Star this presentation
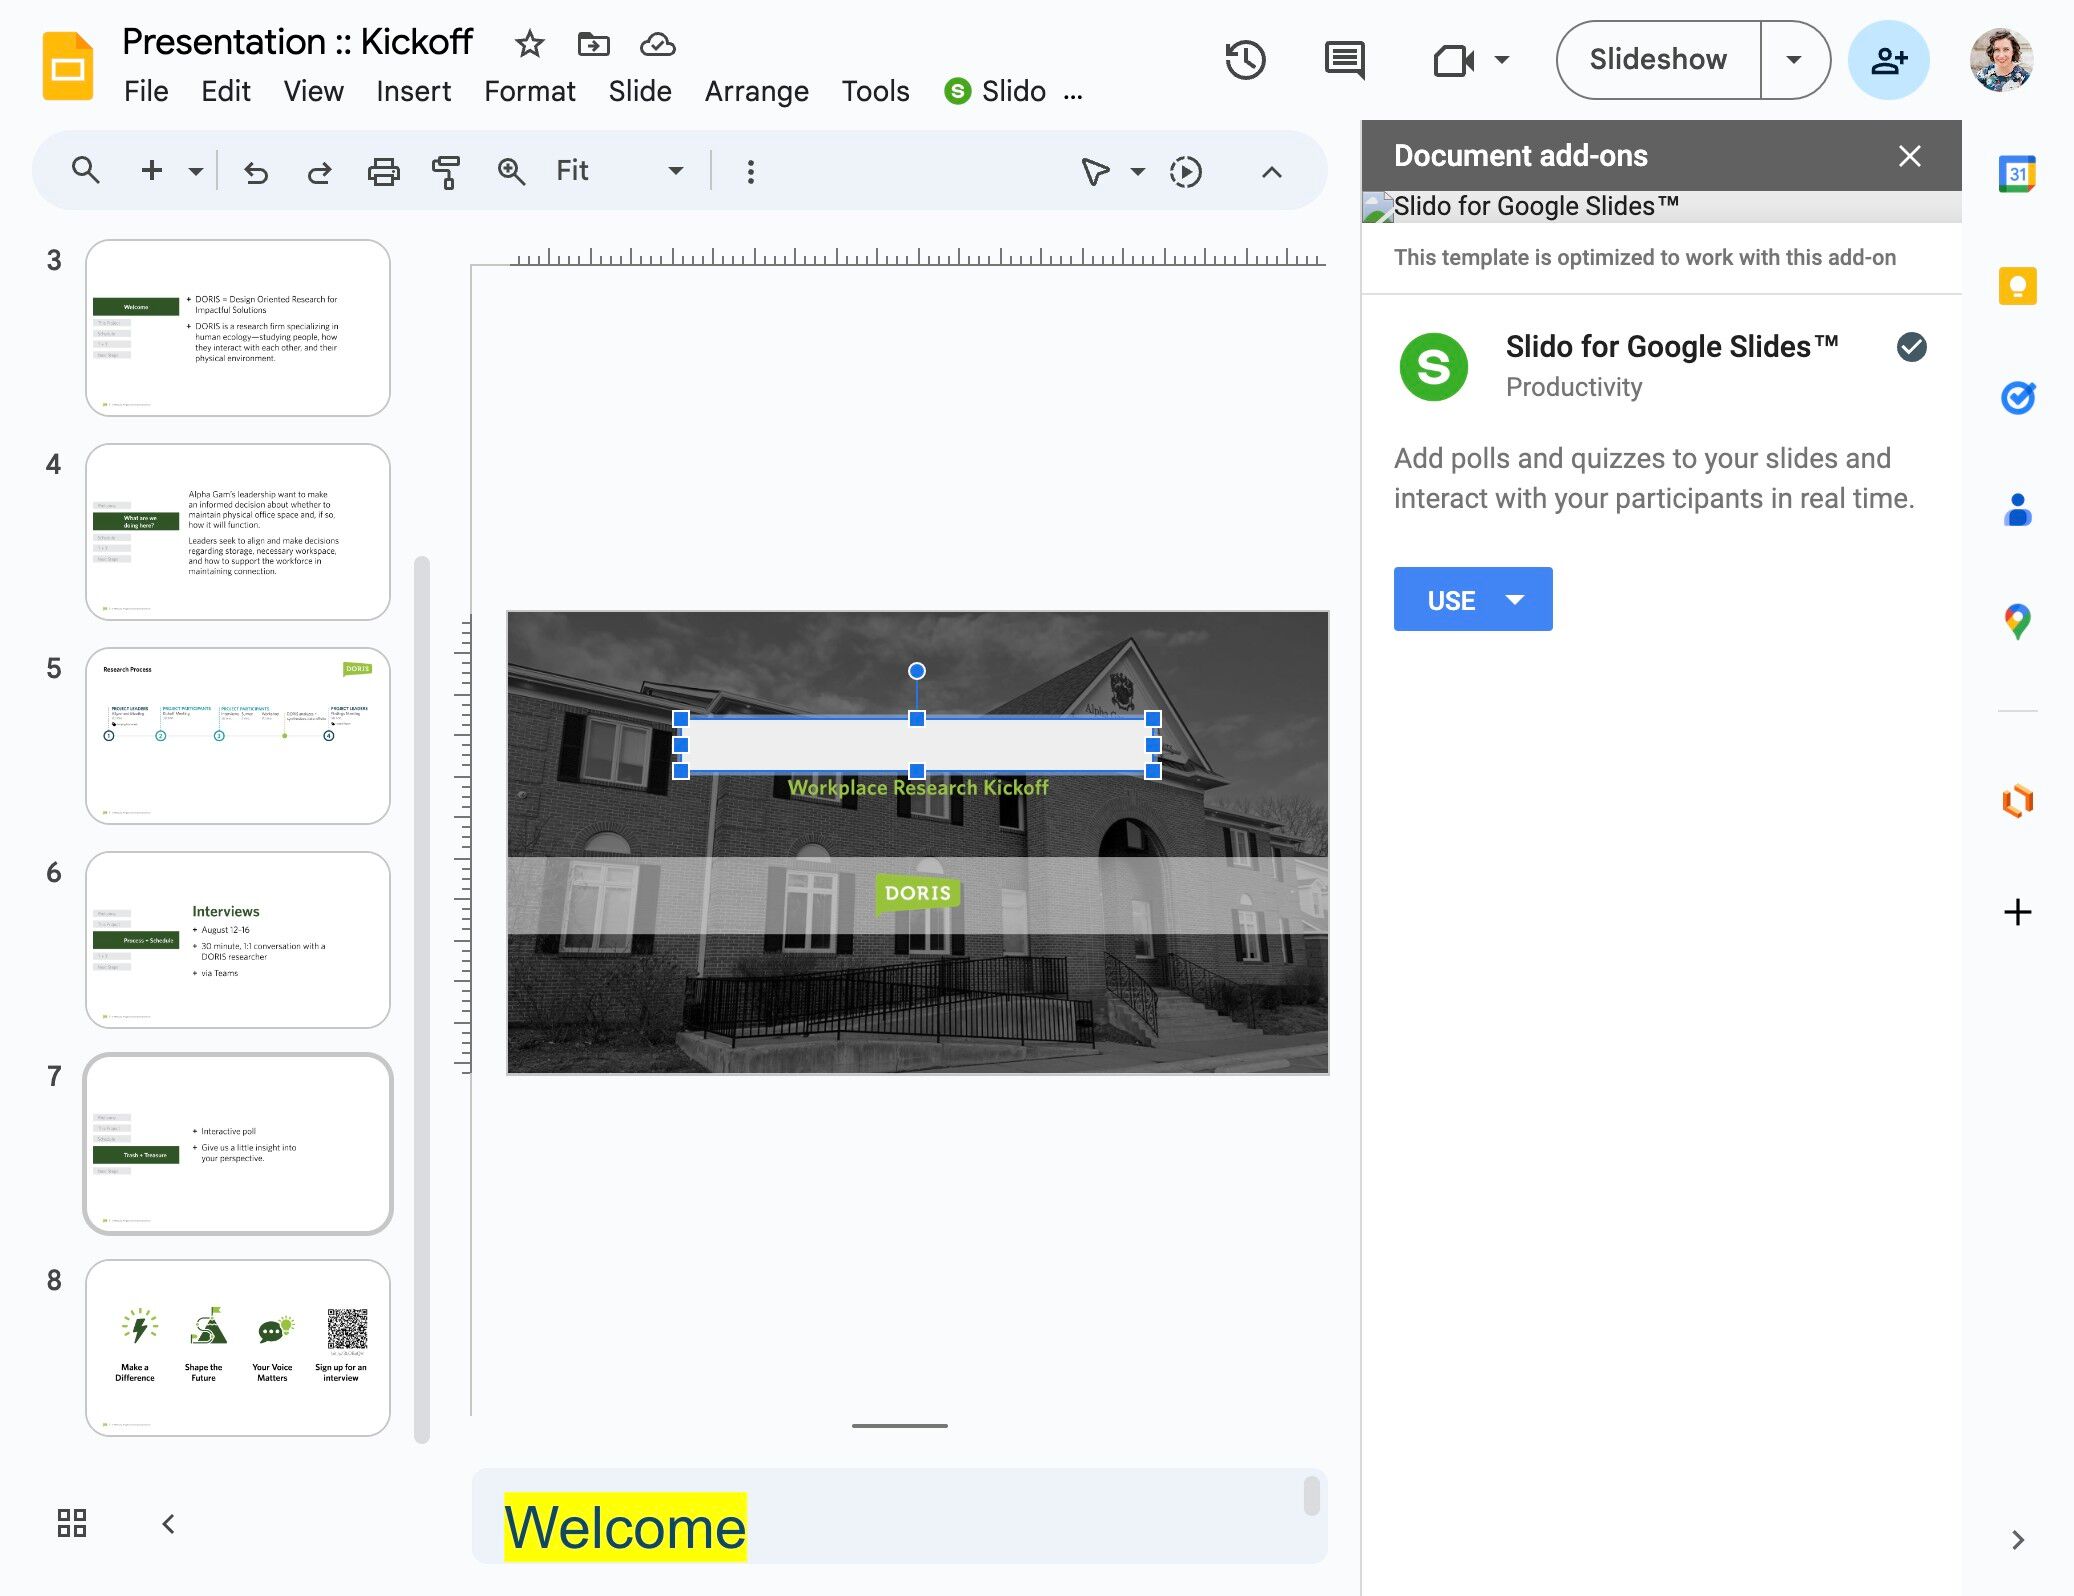Viewport: 2074px width, 1596px height. coord(529,44)
